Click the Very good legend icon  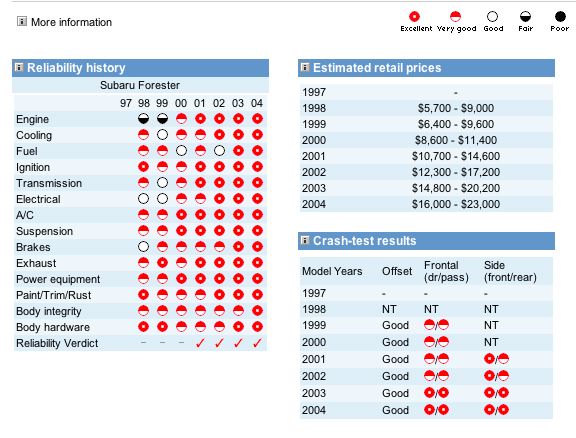[x=455, y=17]
